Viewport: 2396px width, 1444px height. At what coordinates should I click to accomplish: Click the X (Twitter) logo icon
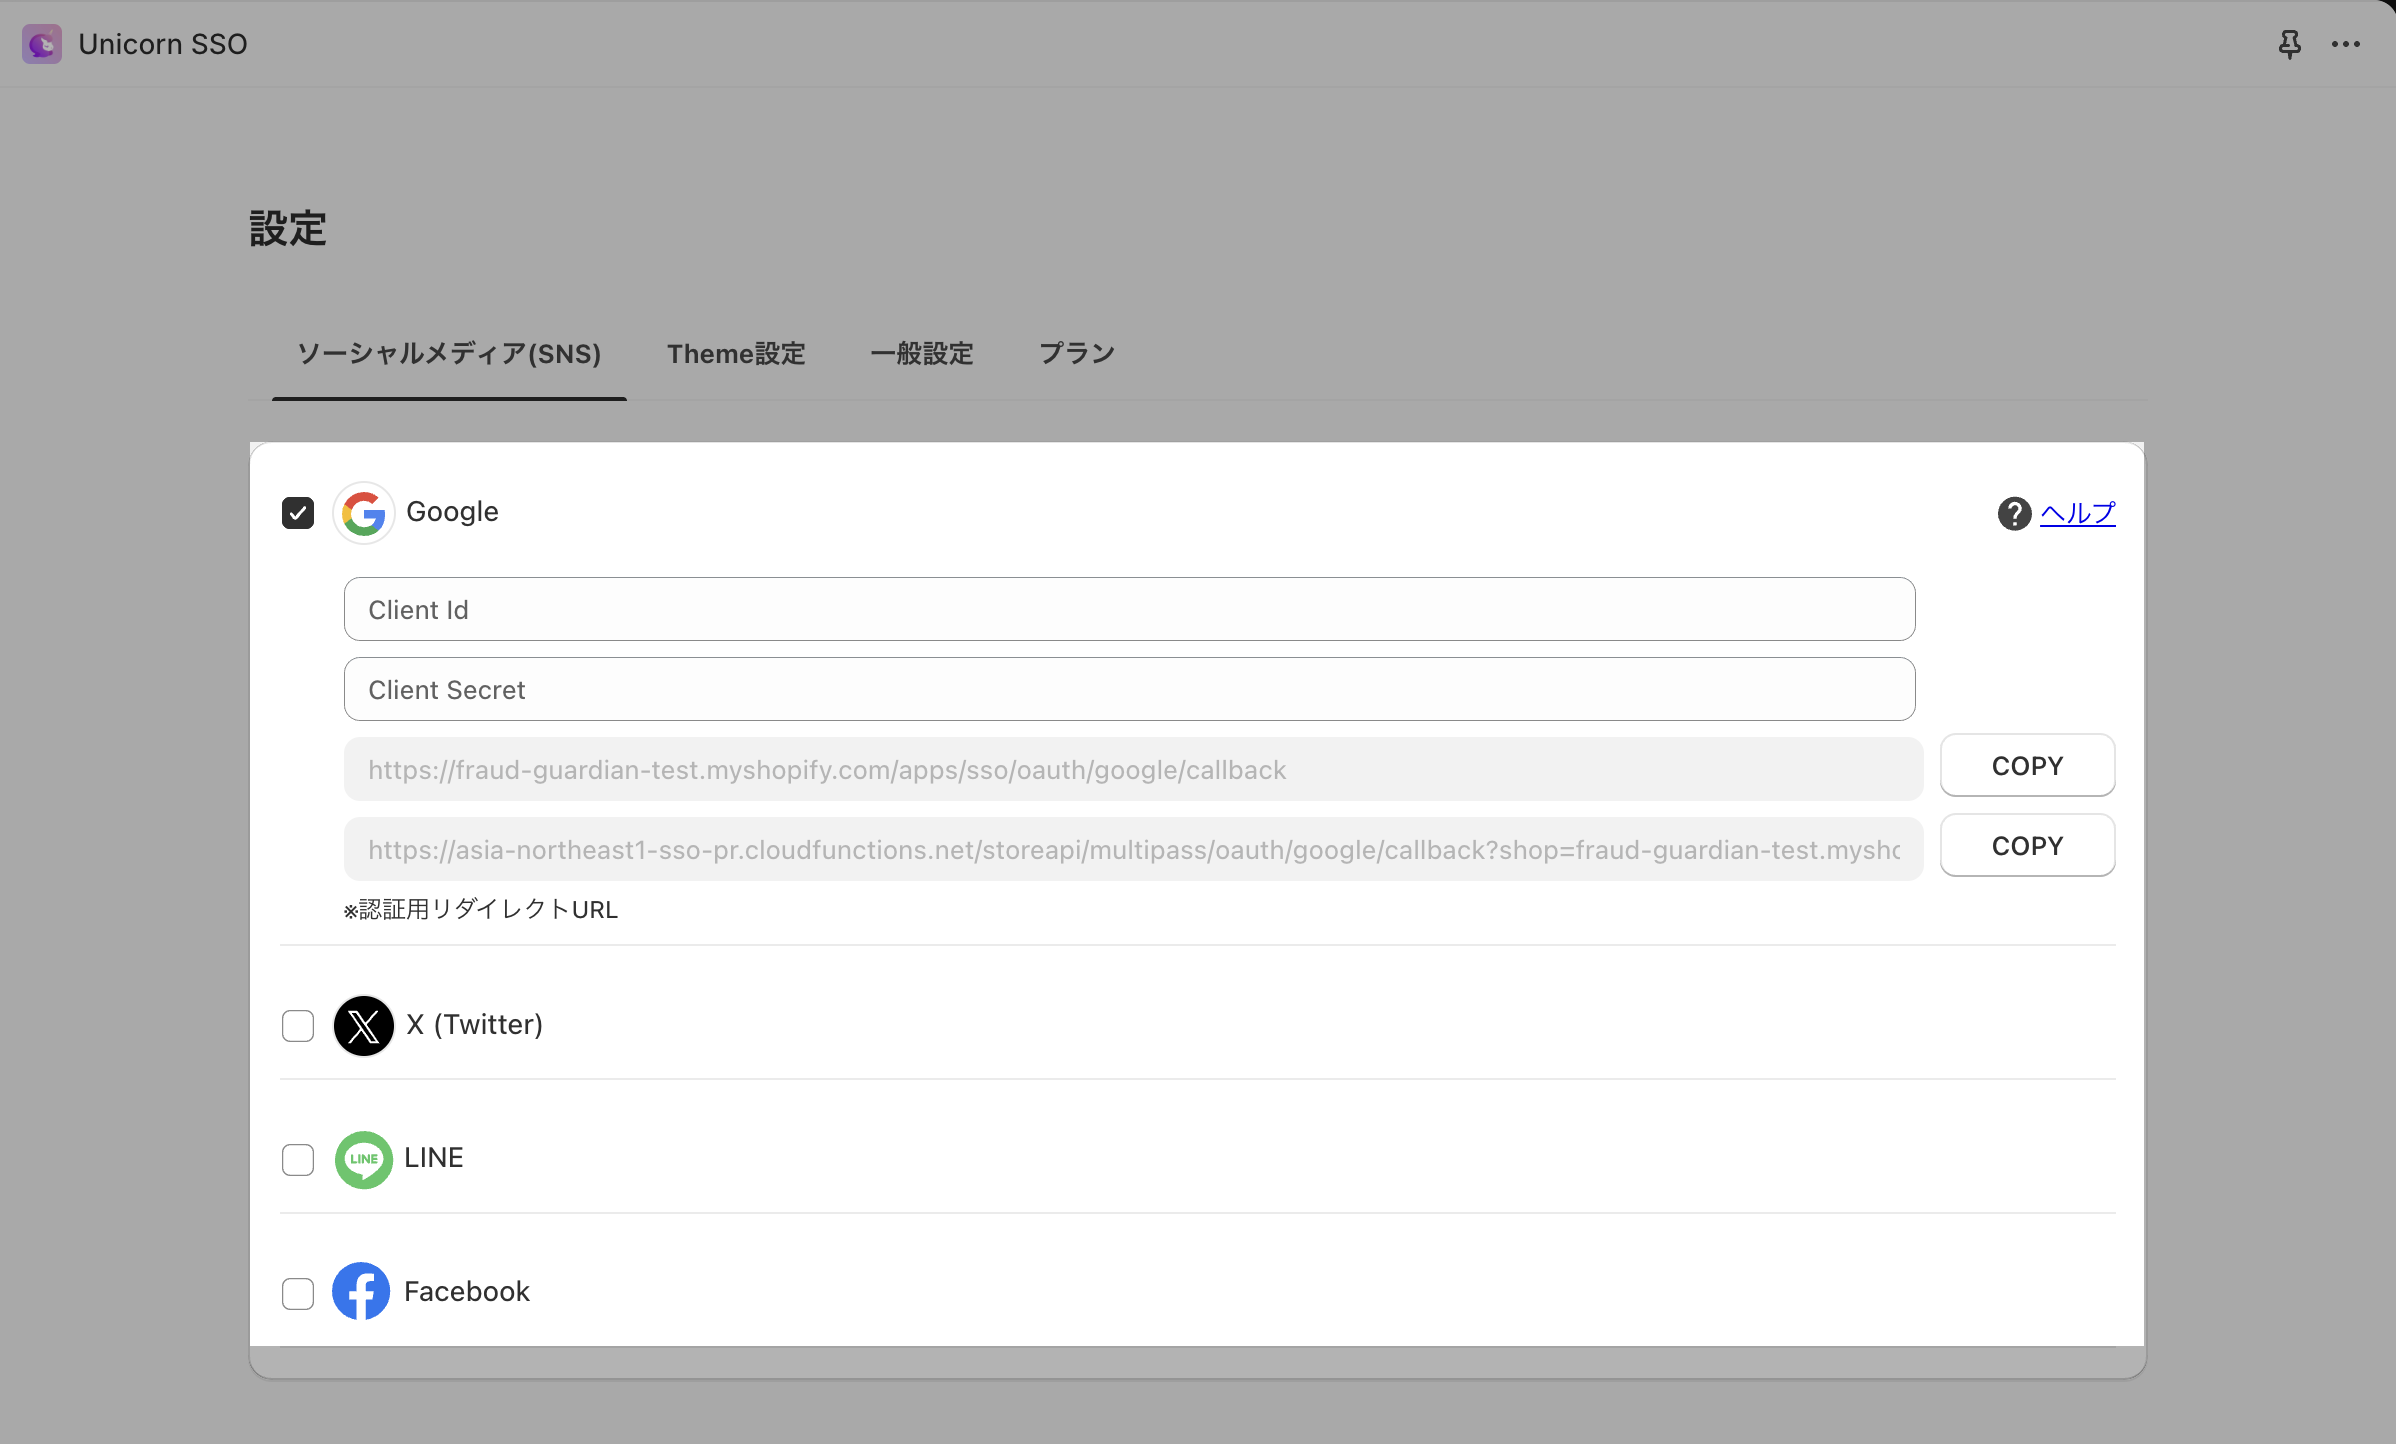pyautogui.click(x=363, y=1025)
